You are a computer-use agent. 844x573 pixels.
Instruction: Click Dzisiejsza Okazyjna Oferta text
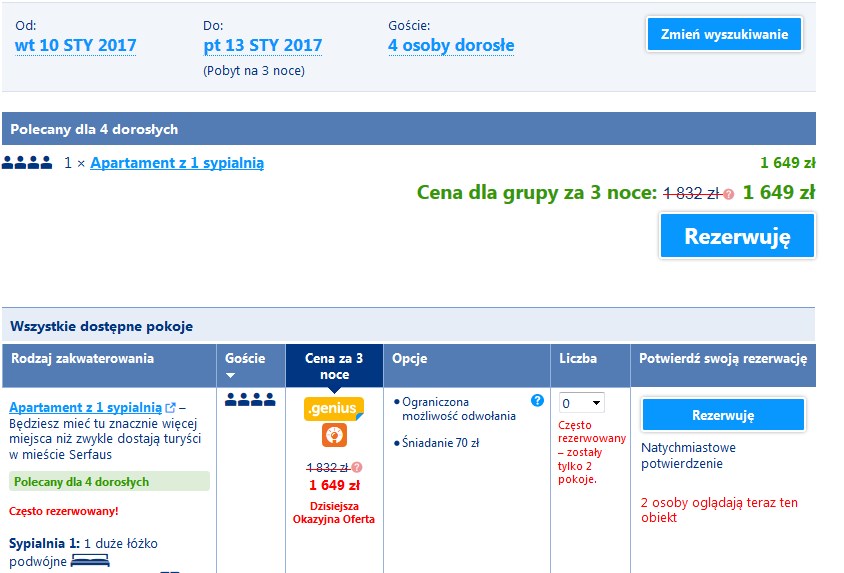[334, 513]
